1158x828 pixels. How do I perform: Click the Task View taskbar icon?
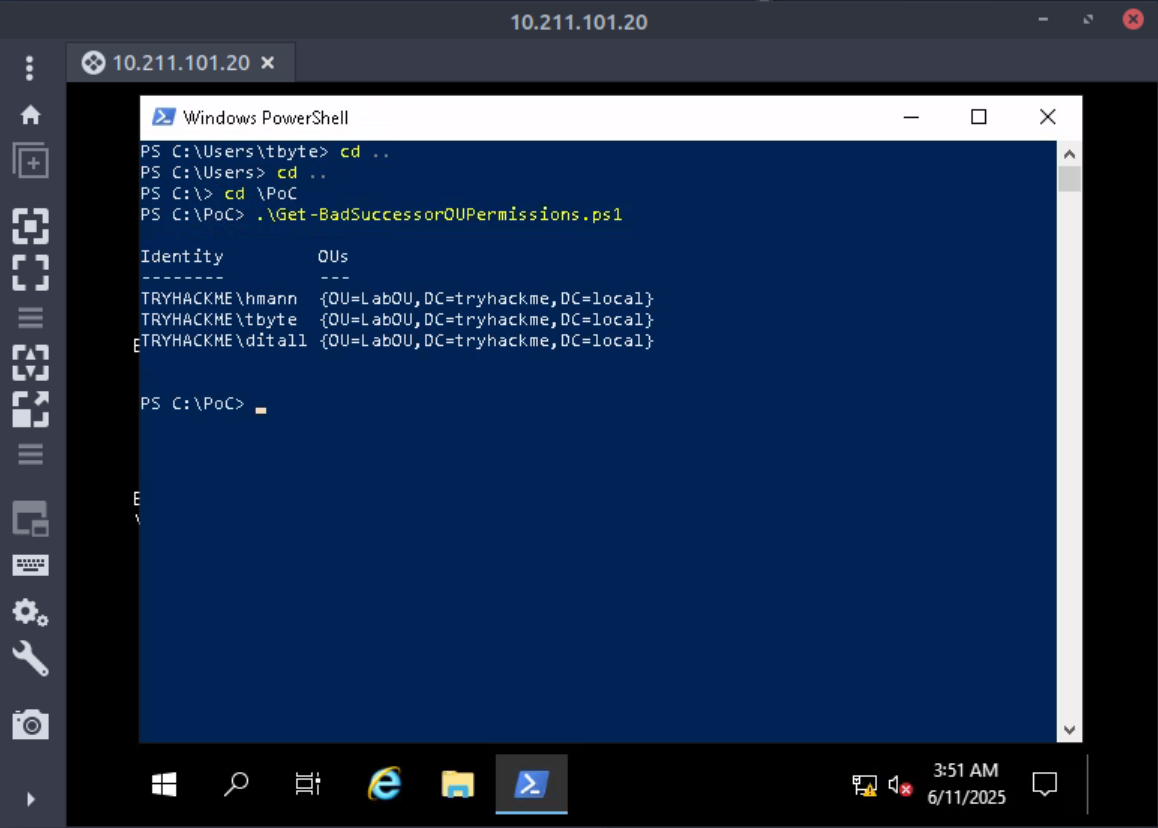coord(308,784)
